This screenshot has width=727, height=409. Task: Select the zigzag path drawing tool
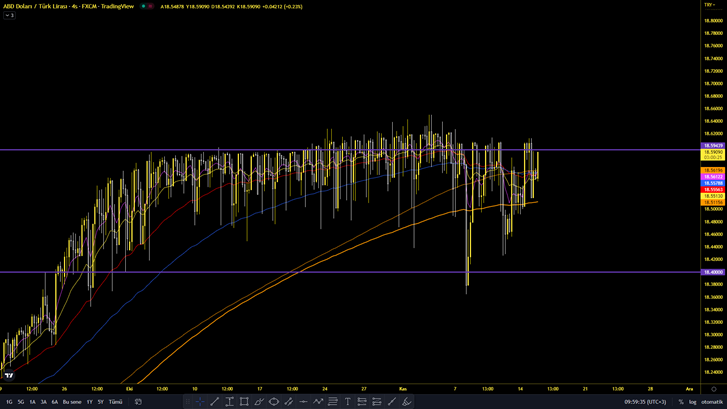click(318, 402)
